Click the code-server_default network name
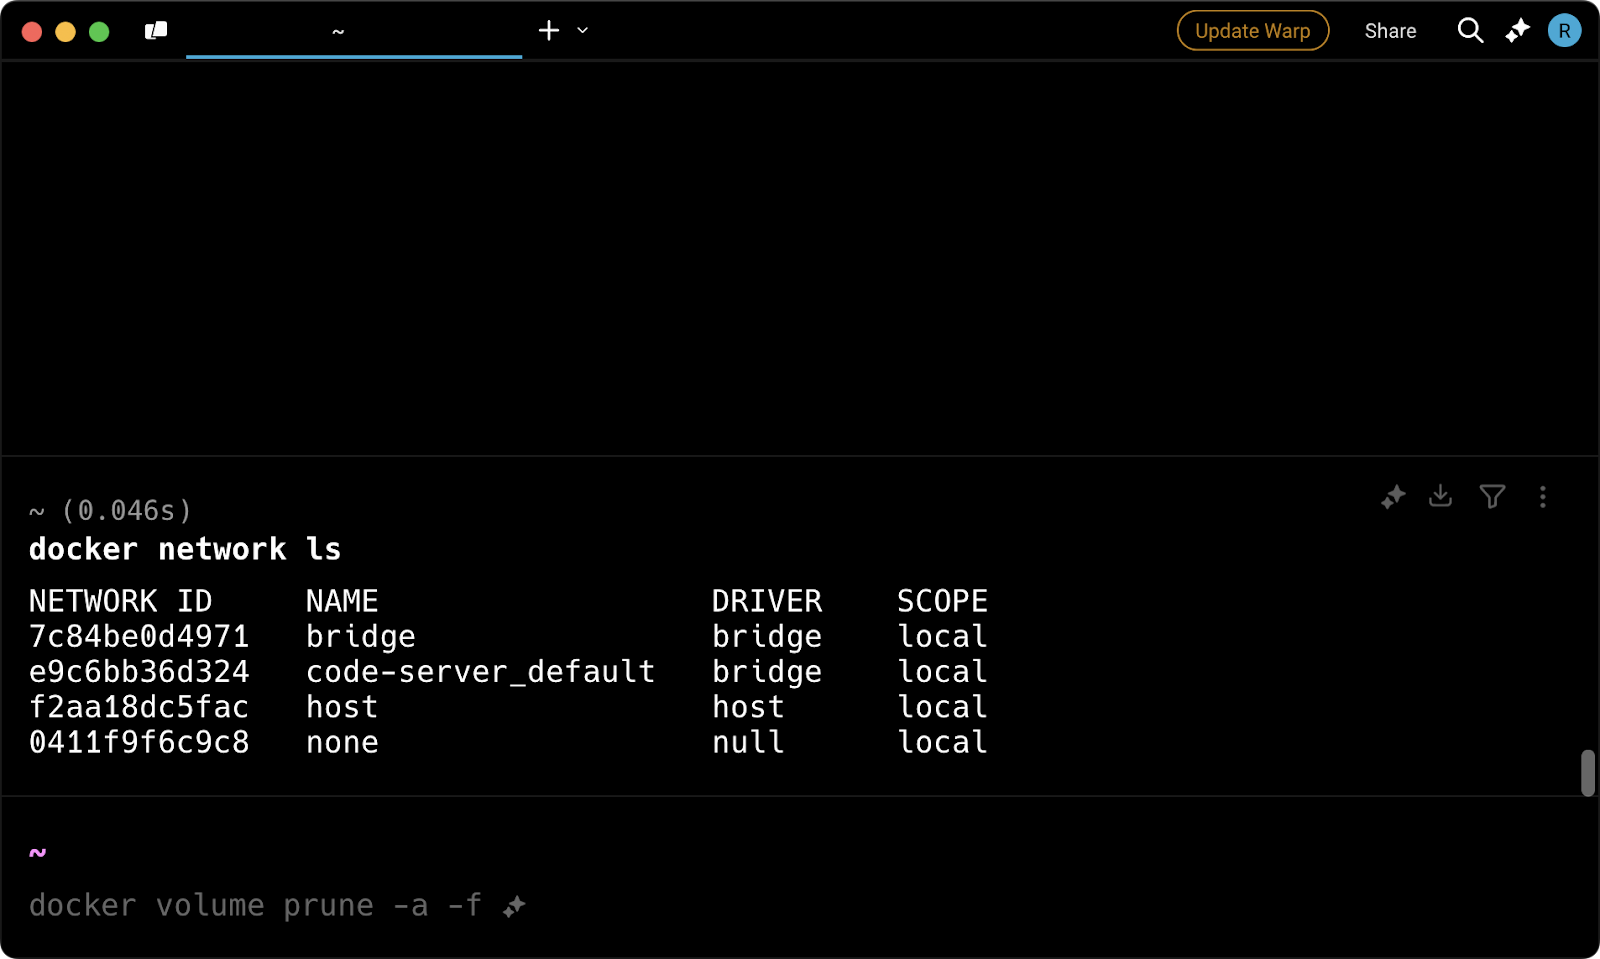 (480, 672)
